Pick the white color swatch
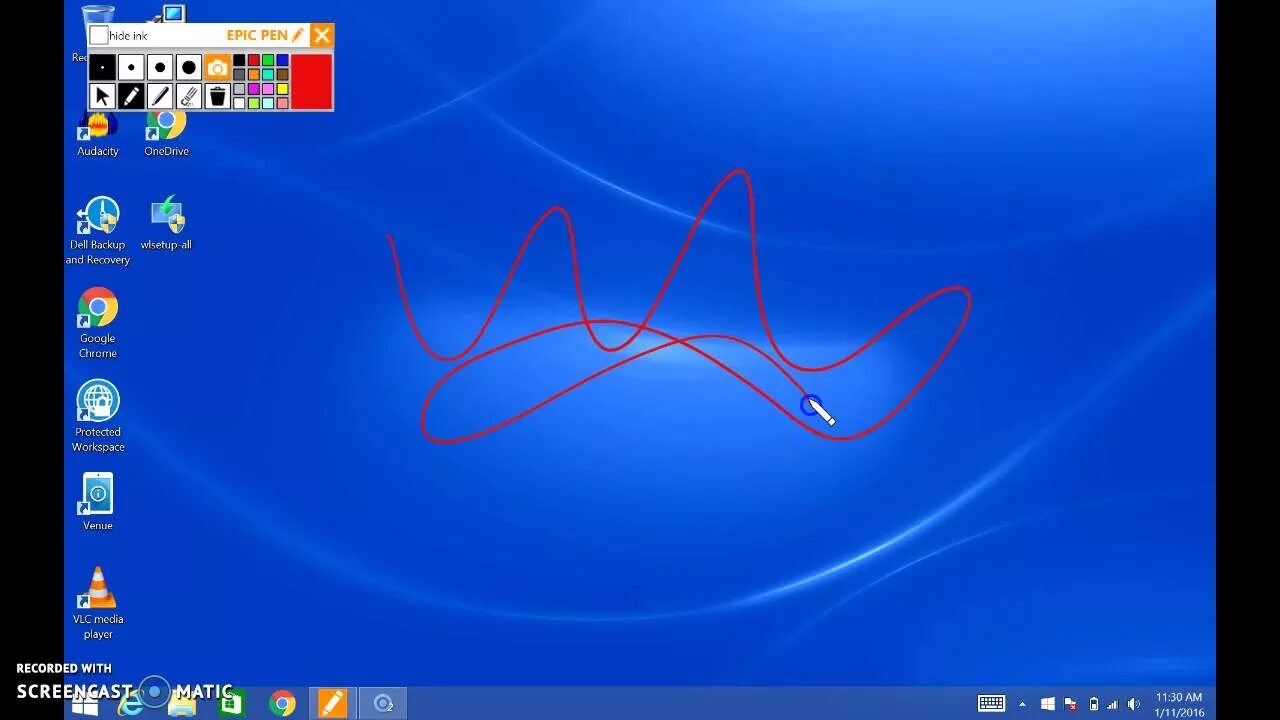Viewport: 1280px width, 720px height. 239,103
